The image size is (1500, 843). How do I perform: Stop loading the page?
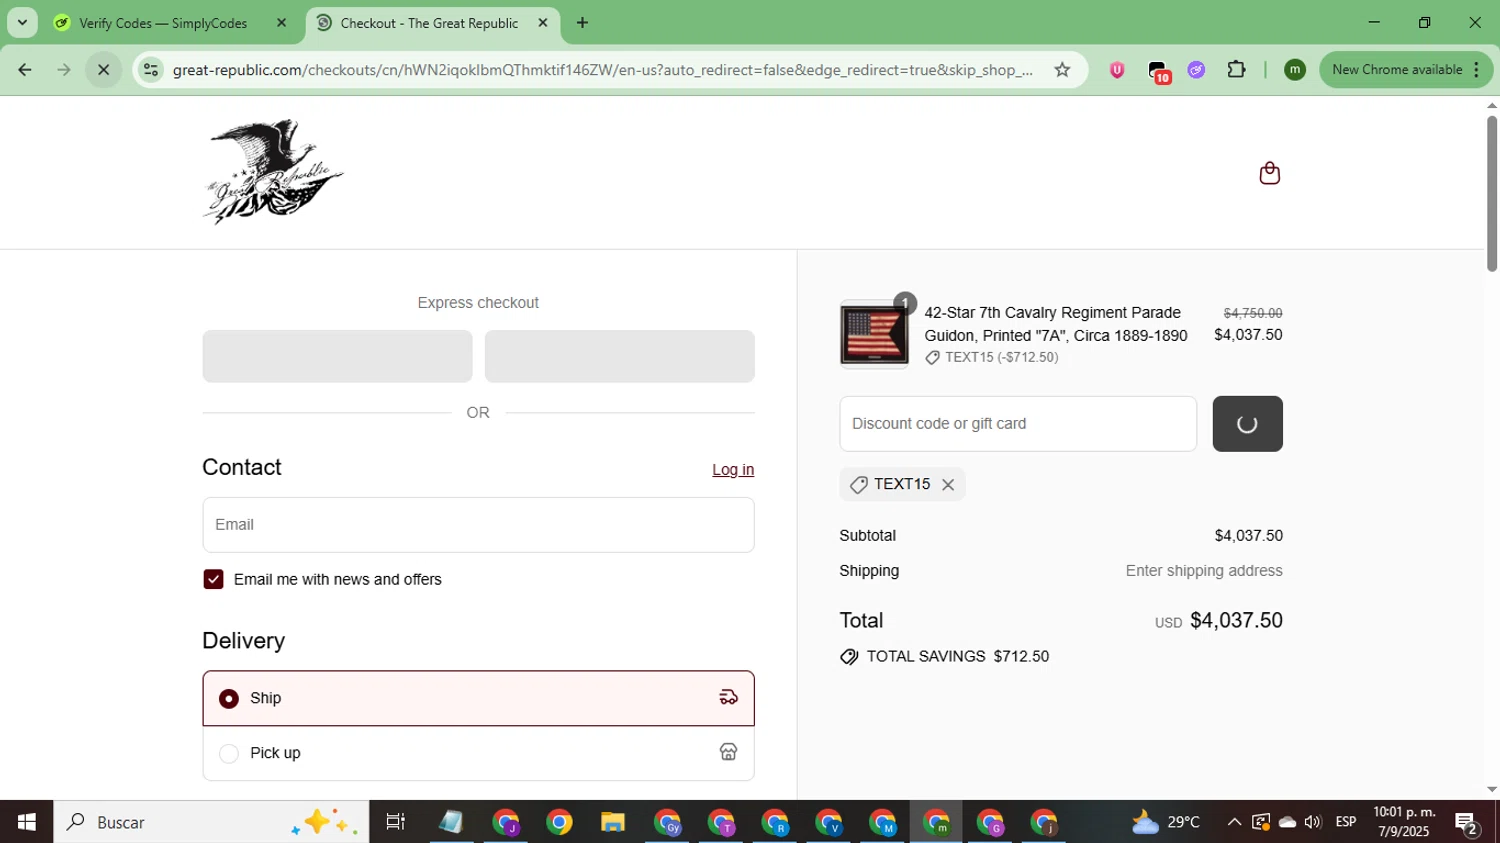[103, 70]
